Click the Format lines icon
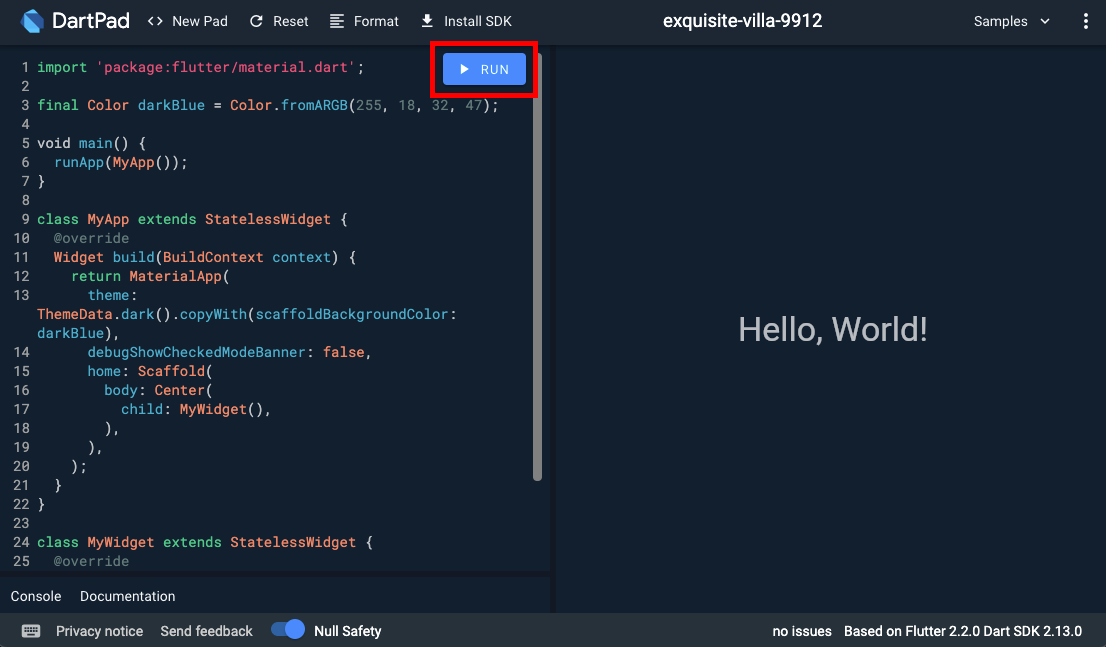 337,21
